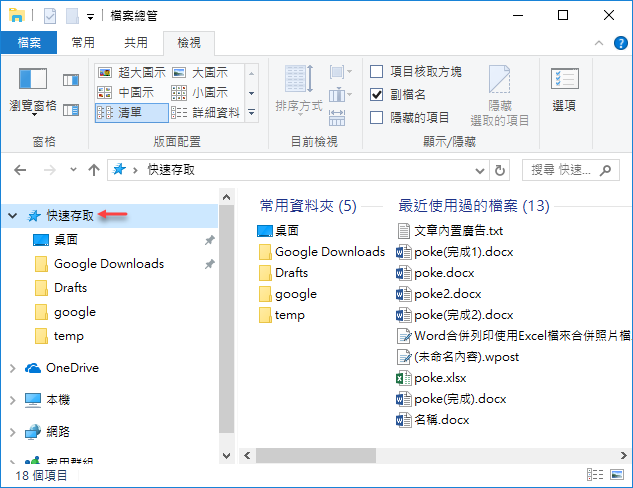This screenshot has height=488, width=633.
Task: Click 隱藏選取的項目 hide selected items
Action: [500, 96]
